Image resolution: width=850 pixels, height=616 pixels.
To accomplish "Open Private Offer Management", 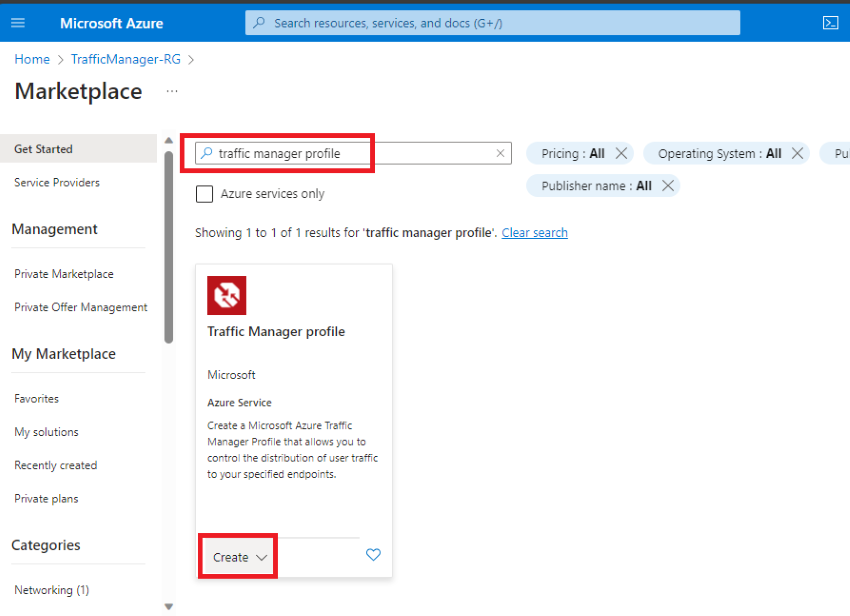I will (x=81, y=307).
